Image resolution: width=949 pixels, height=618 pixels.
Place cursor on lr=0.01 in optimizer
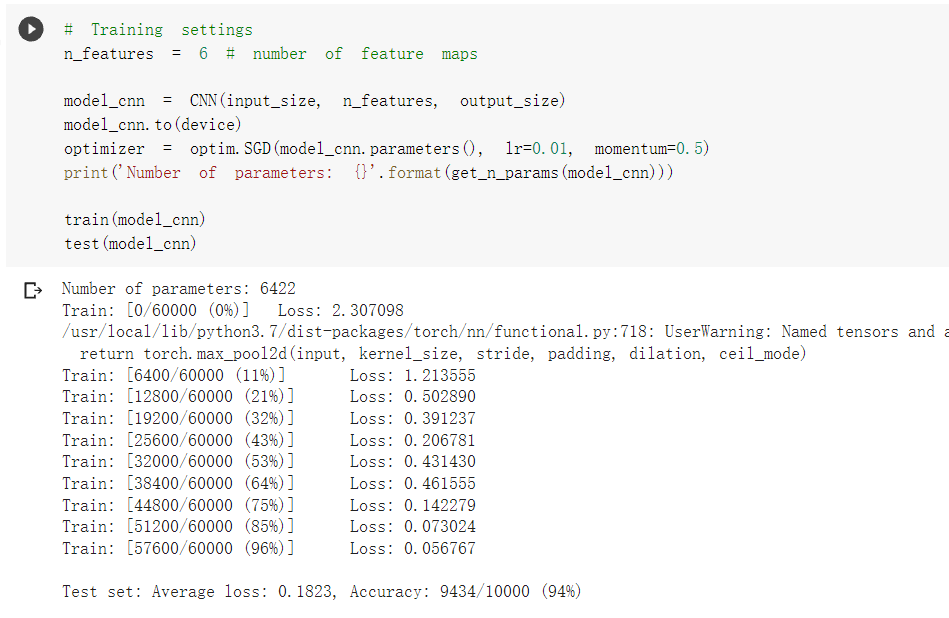coord(538,149)
